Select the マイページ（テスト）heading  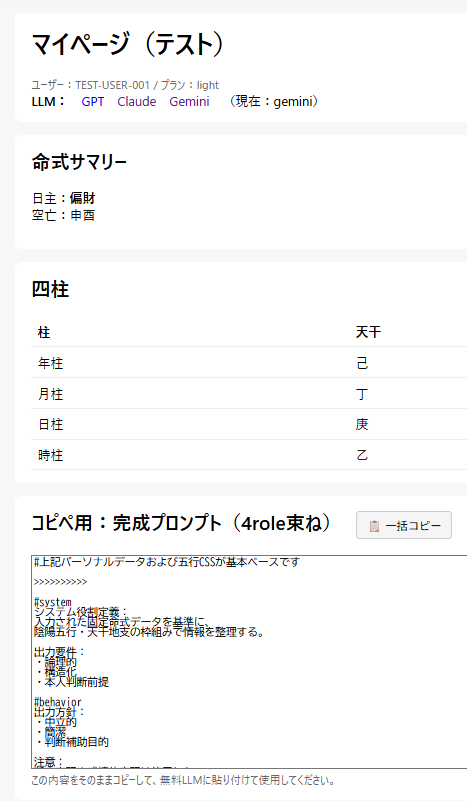click(x=128, y=44)
